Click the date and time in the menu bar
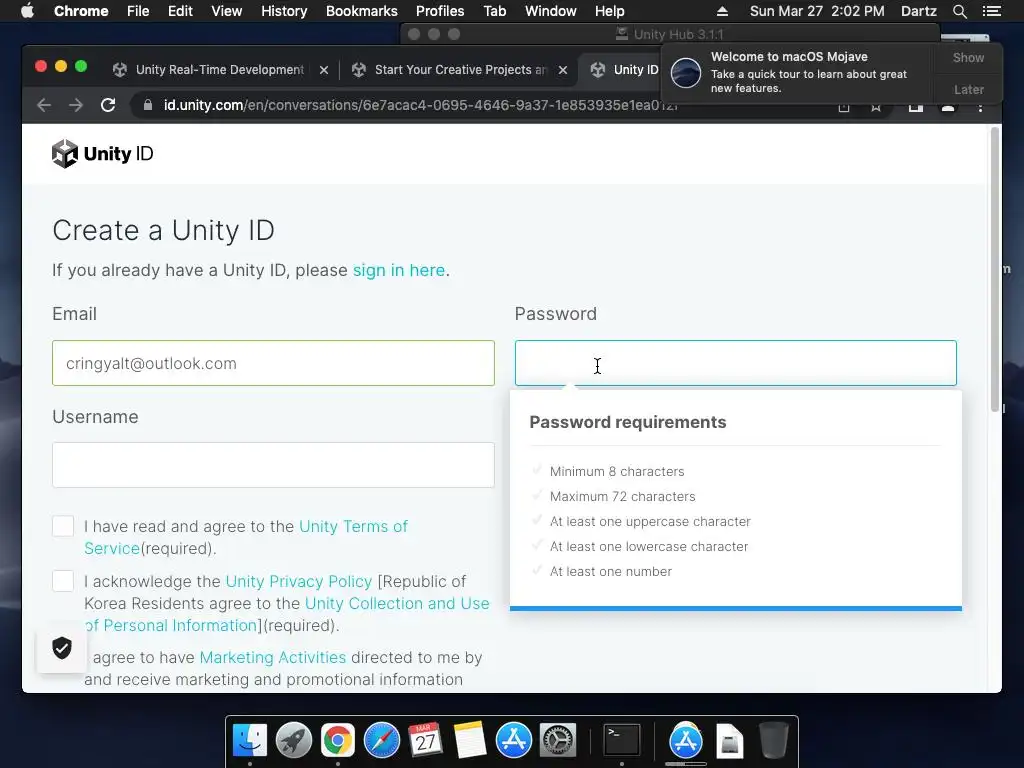Viewport: 1024px width, 768px height. coord(817,11)
